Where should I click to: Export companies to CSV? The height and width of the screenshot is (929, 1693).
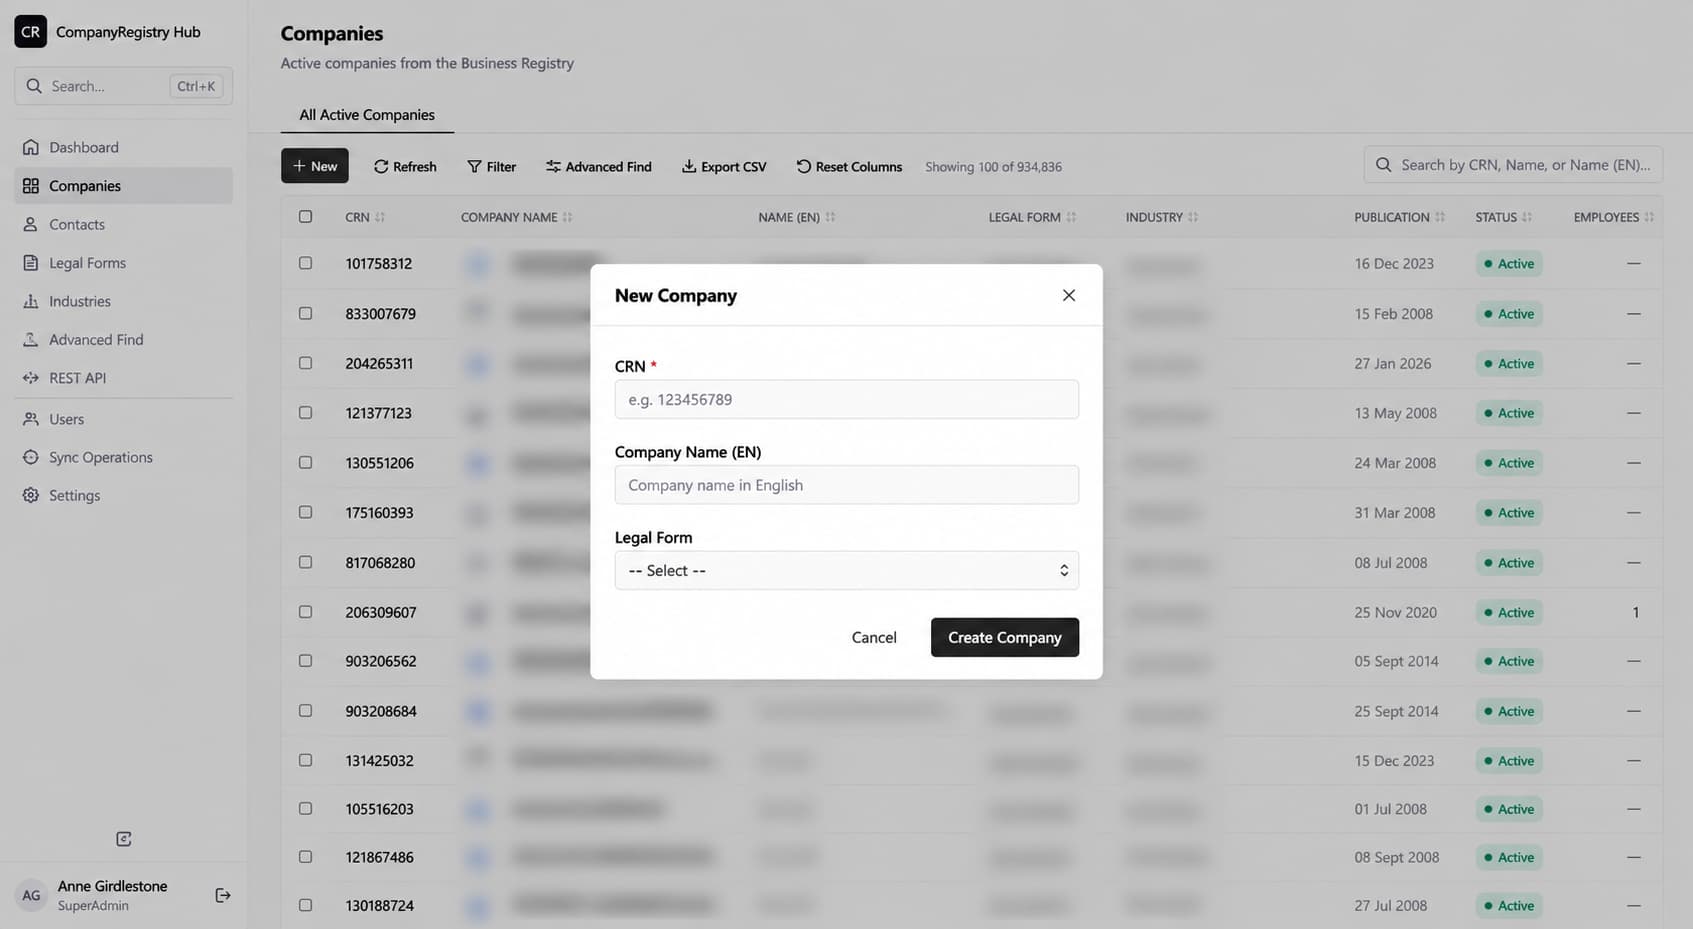pyautogui.click(x=724, y=166)
